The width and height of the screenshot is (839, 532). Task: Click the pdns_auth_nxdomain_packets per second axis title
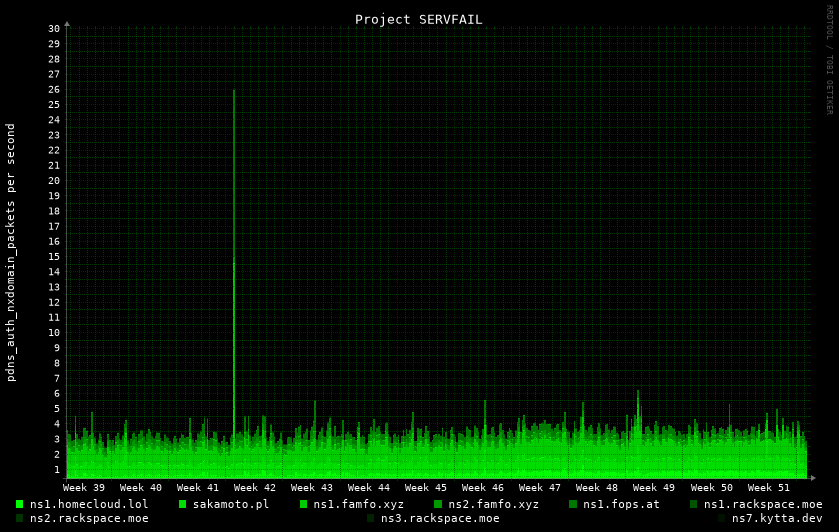pos(11,252)
